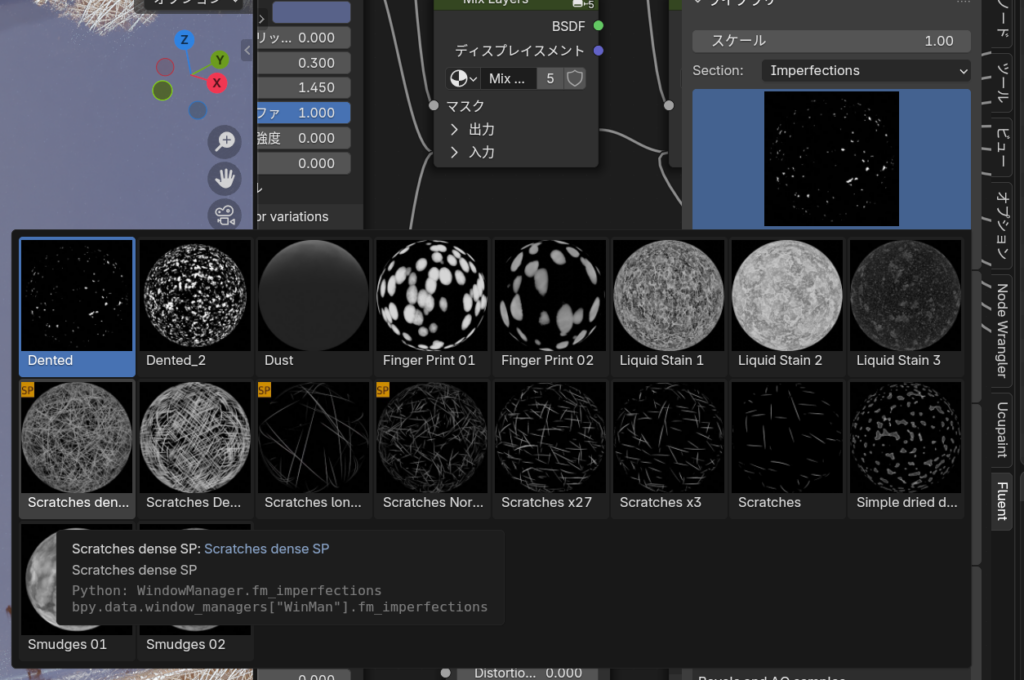Open the node group browse icon
Screen dimensions: 1024x680
click(x=462, y=79)
